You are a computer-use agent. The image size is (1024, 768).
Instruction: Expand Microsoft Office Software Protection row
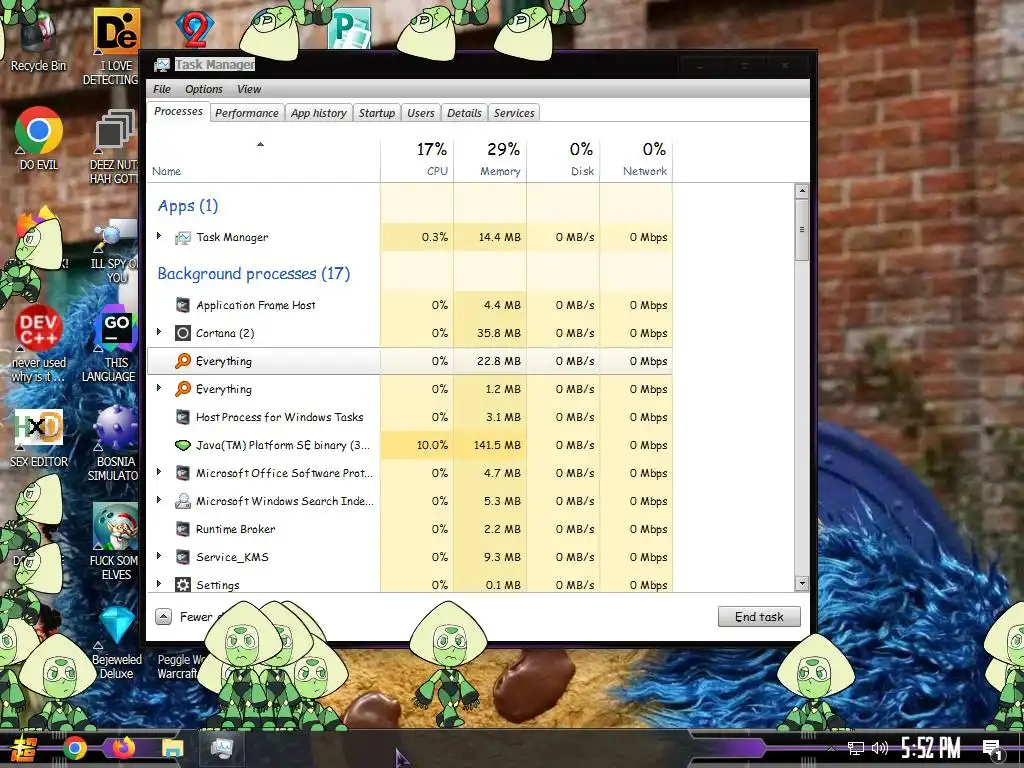pyautogui.click(x=159, y=472)
